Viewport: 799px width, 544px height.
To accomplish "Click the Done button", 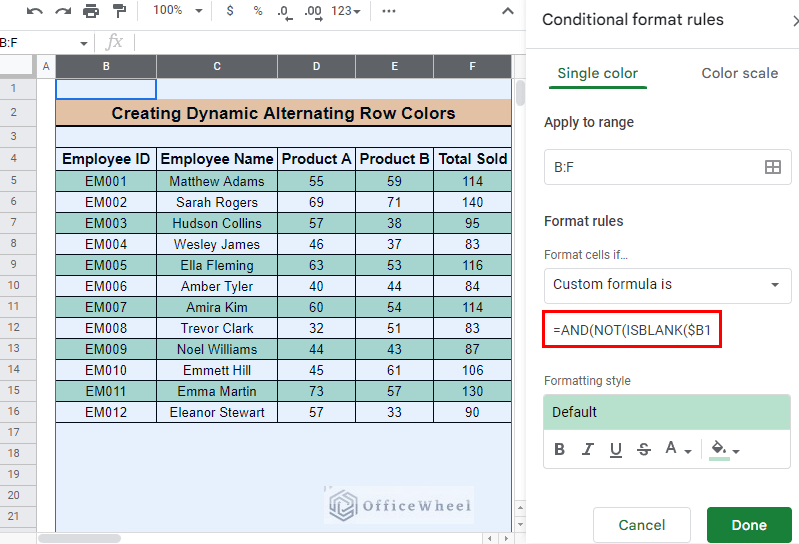I will click(749, 525).
